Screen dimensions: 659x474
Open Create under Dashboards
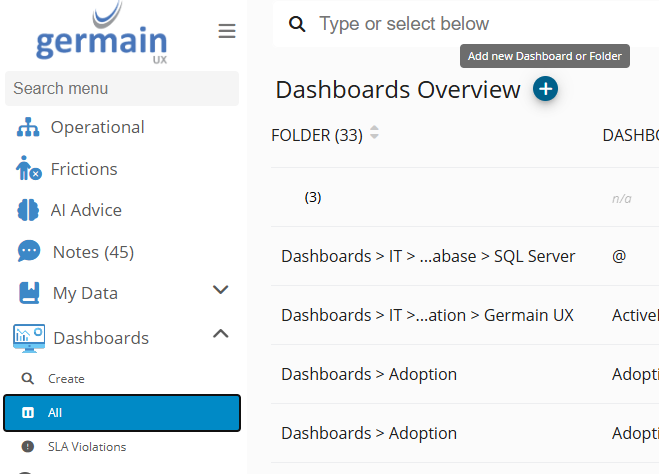[x=66, y=379]
